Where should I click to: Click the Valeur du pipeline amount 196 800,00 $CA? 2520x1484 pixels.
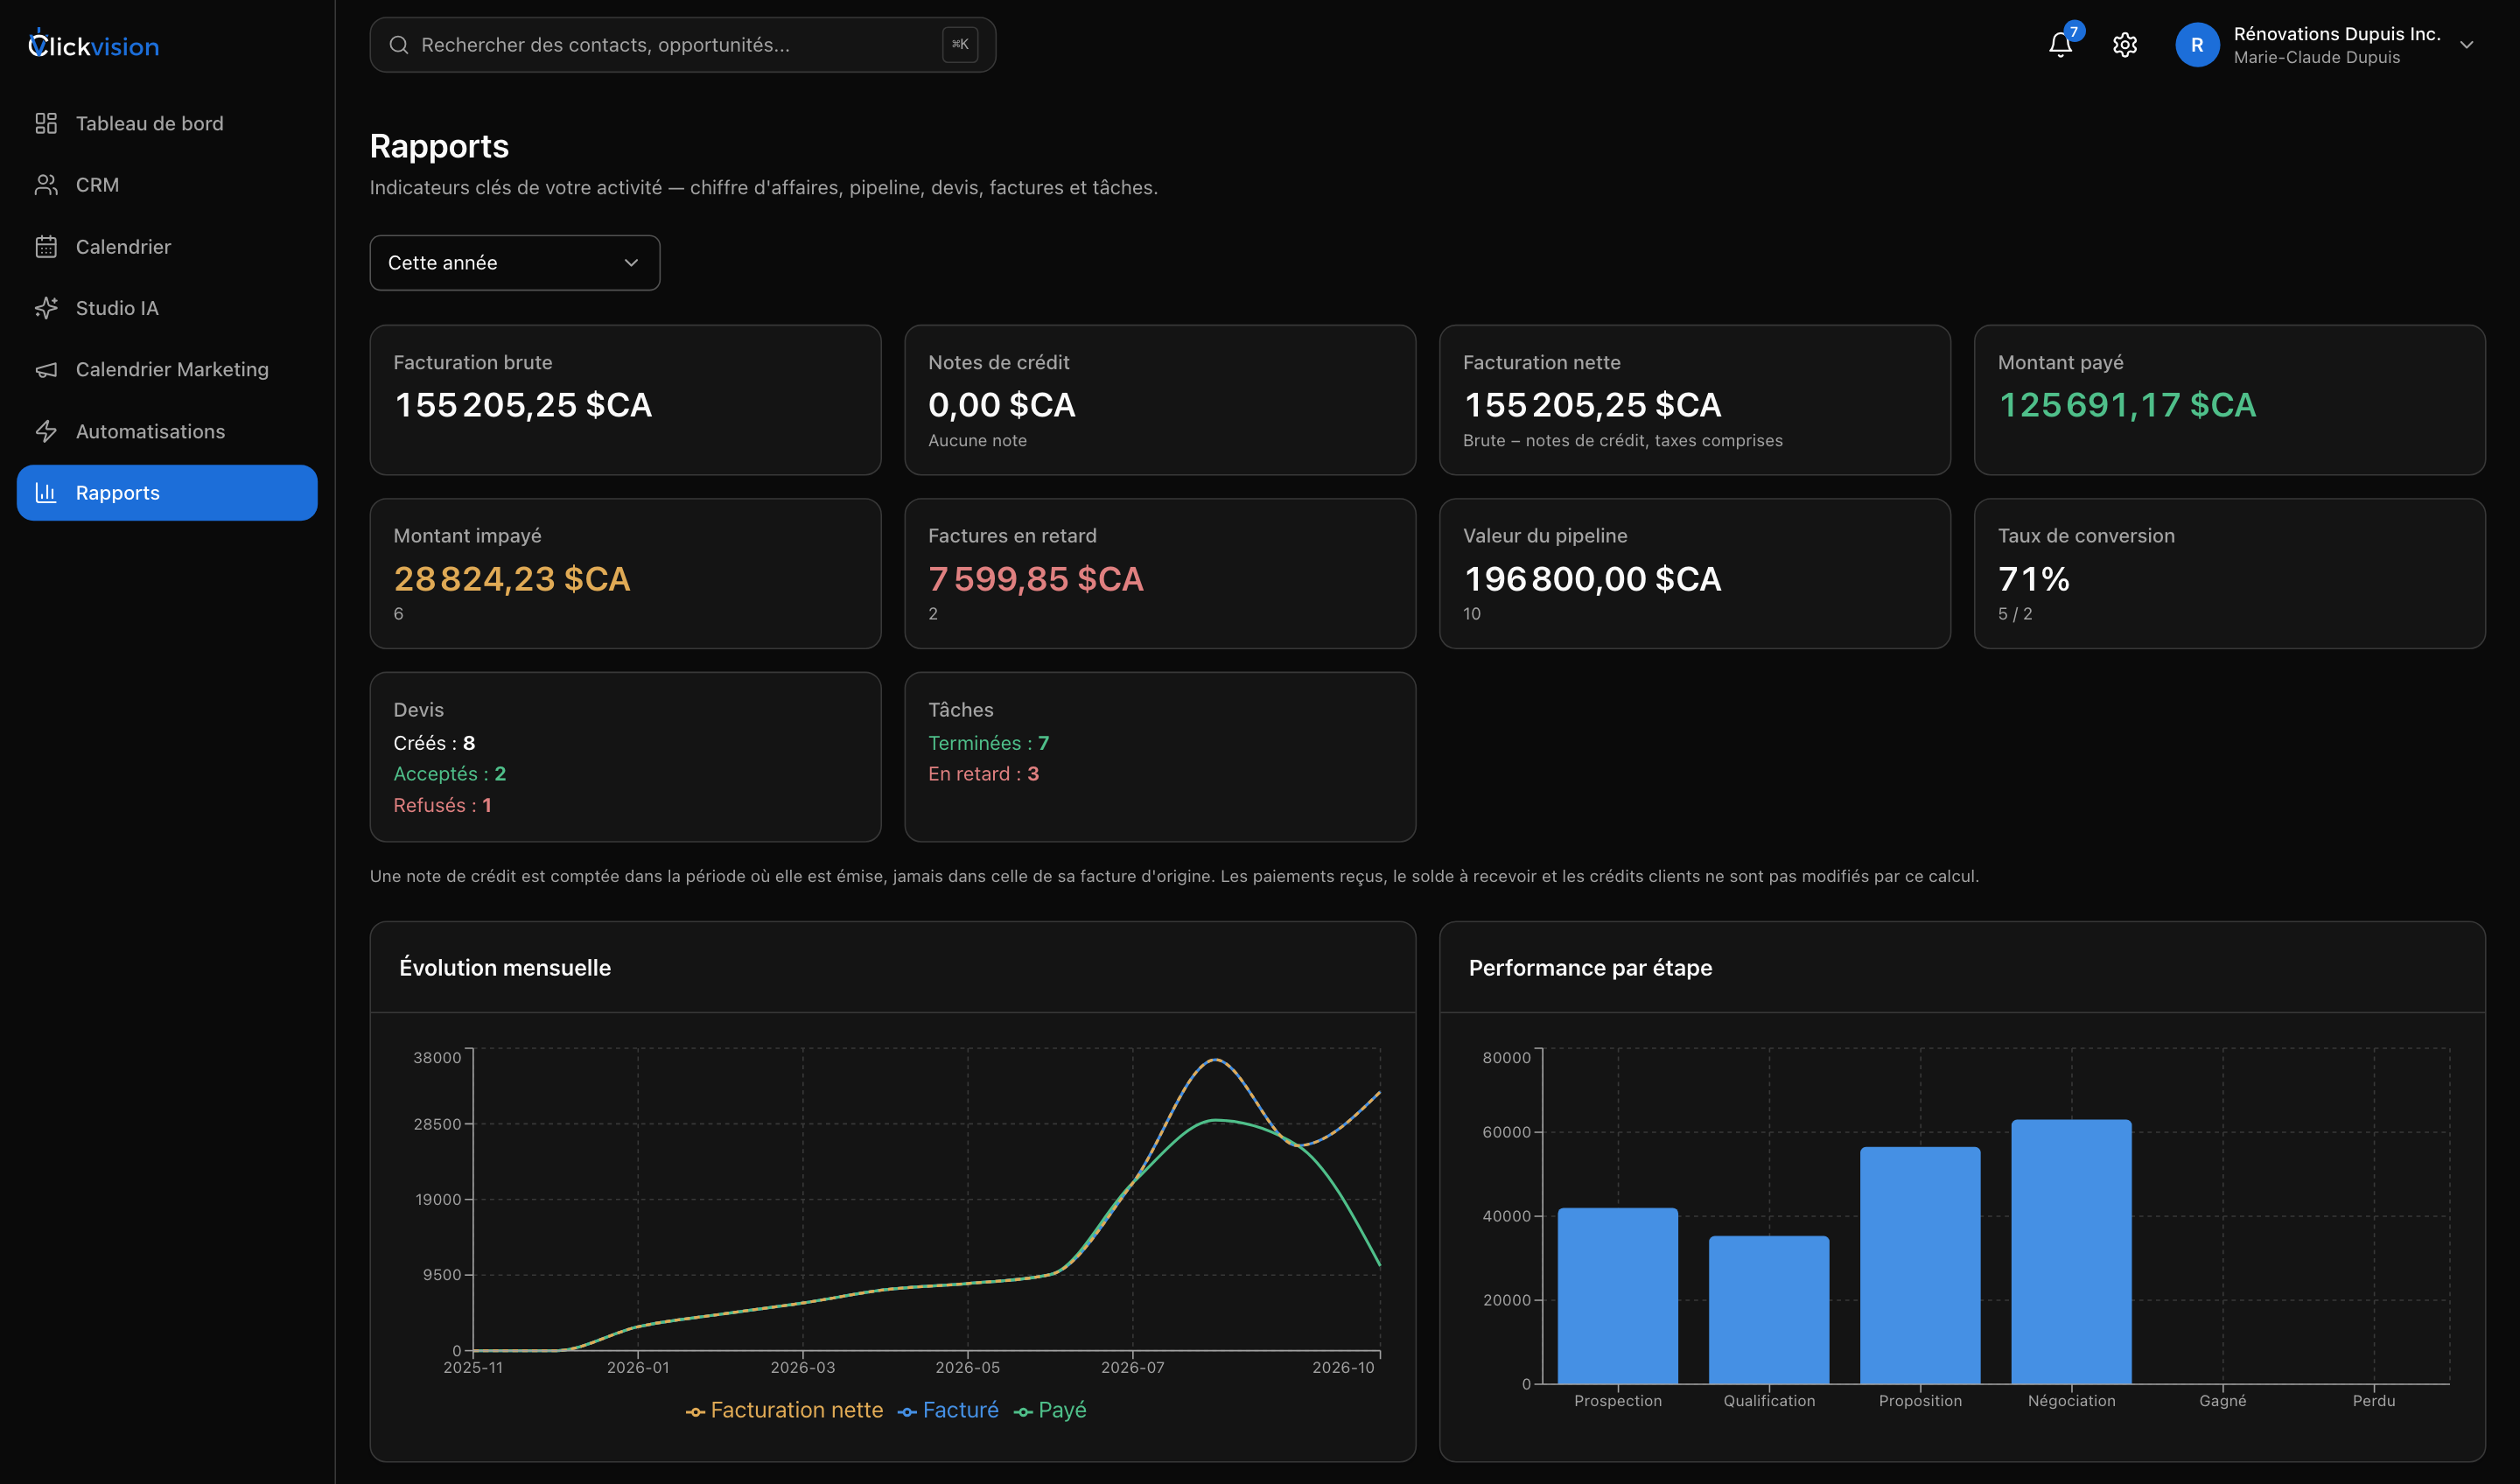[1592, 579]
